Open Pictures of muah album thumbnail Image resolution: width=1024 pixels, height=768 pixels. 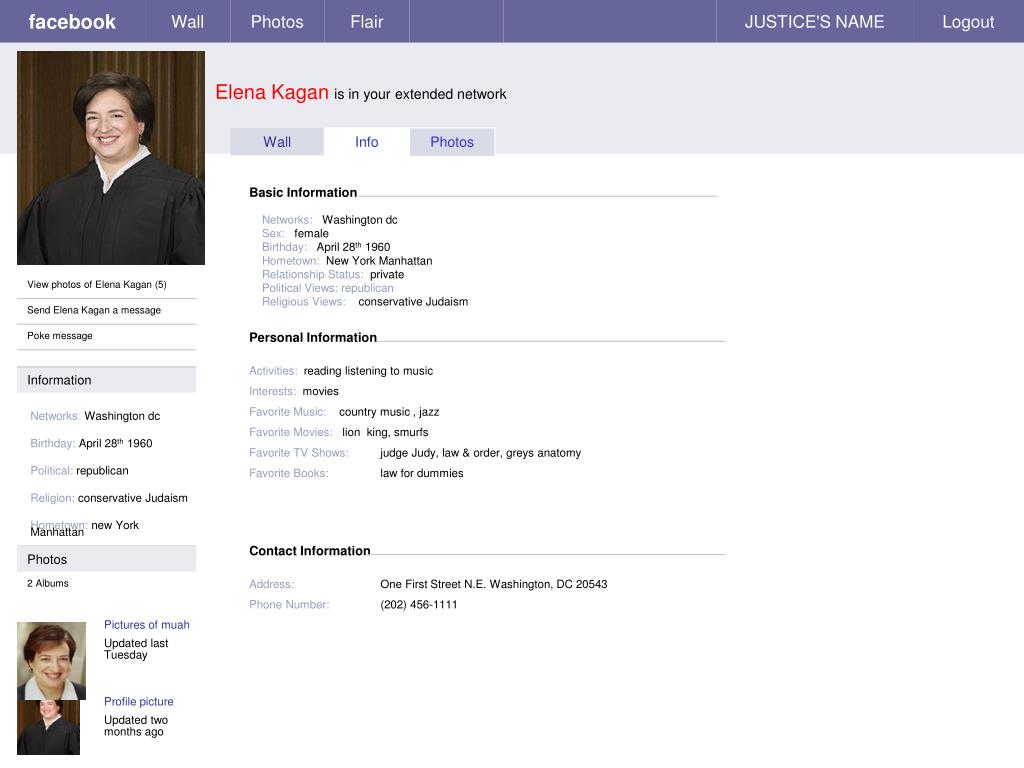pos(52,661)
